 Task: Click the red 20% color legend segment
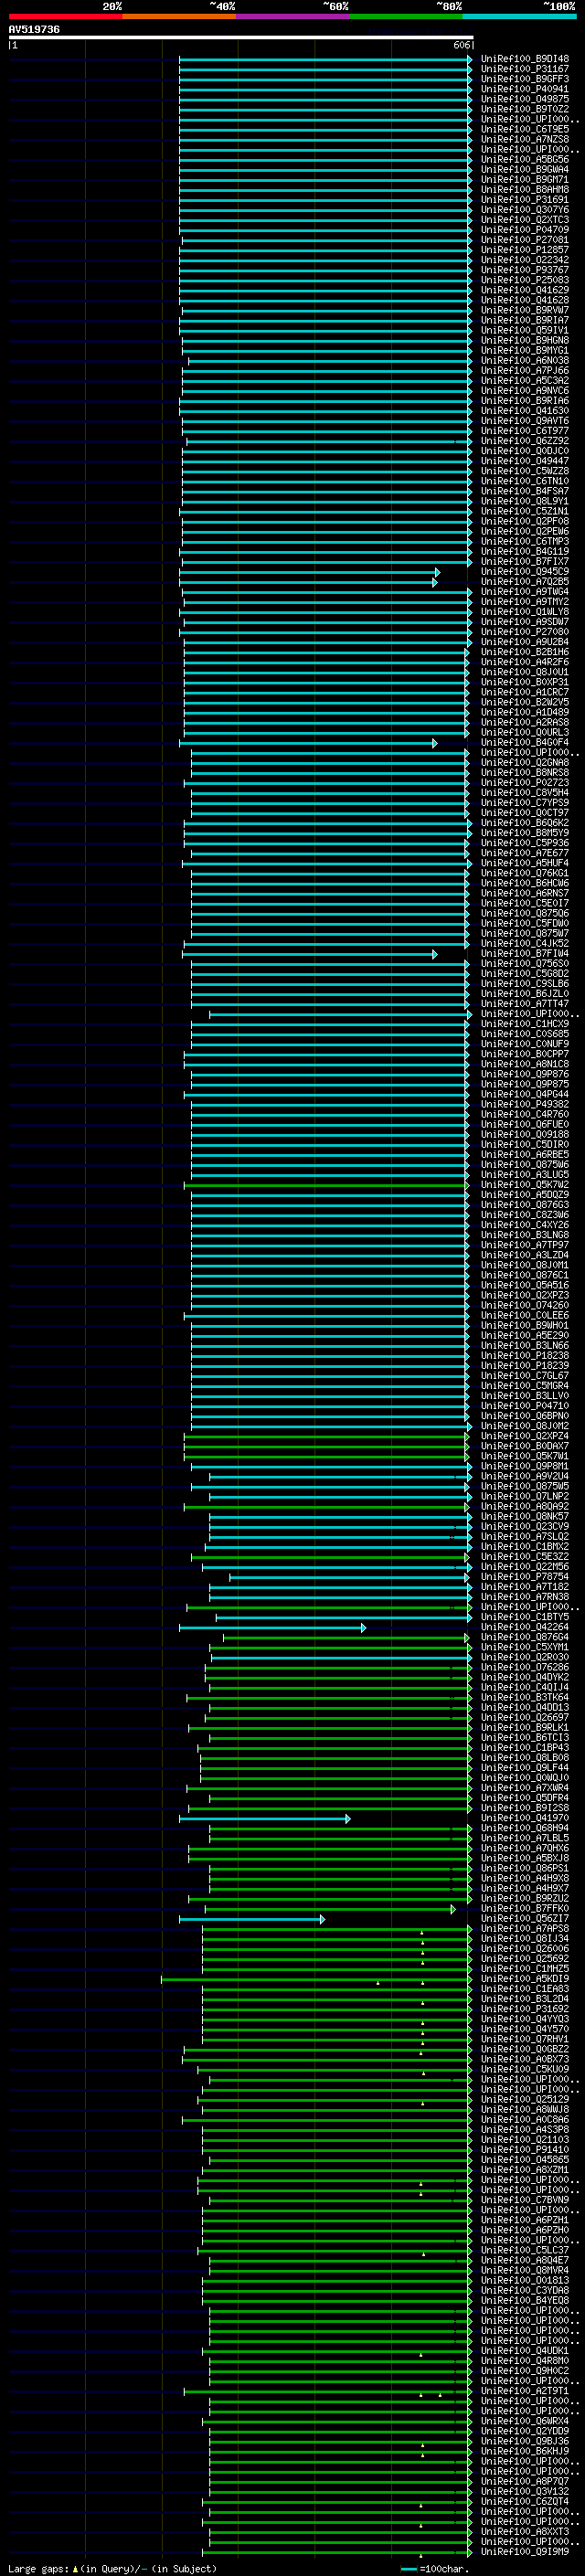coord(65,16)
